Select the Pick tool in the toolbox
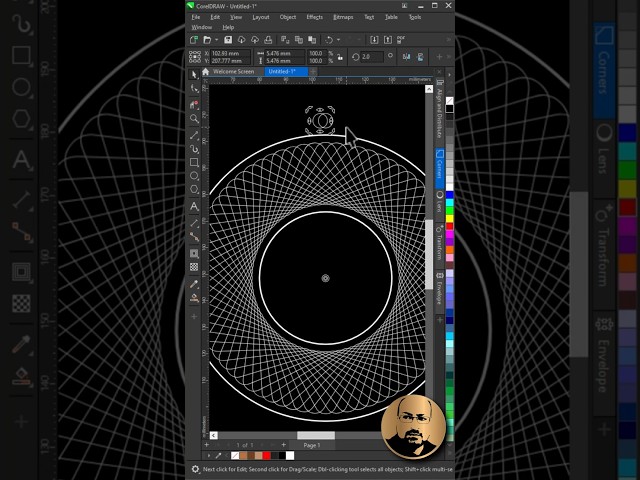The height and width of the screenshot is (480, 640). (x=194, y=75)
